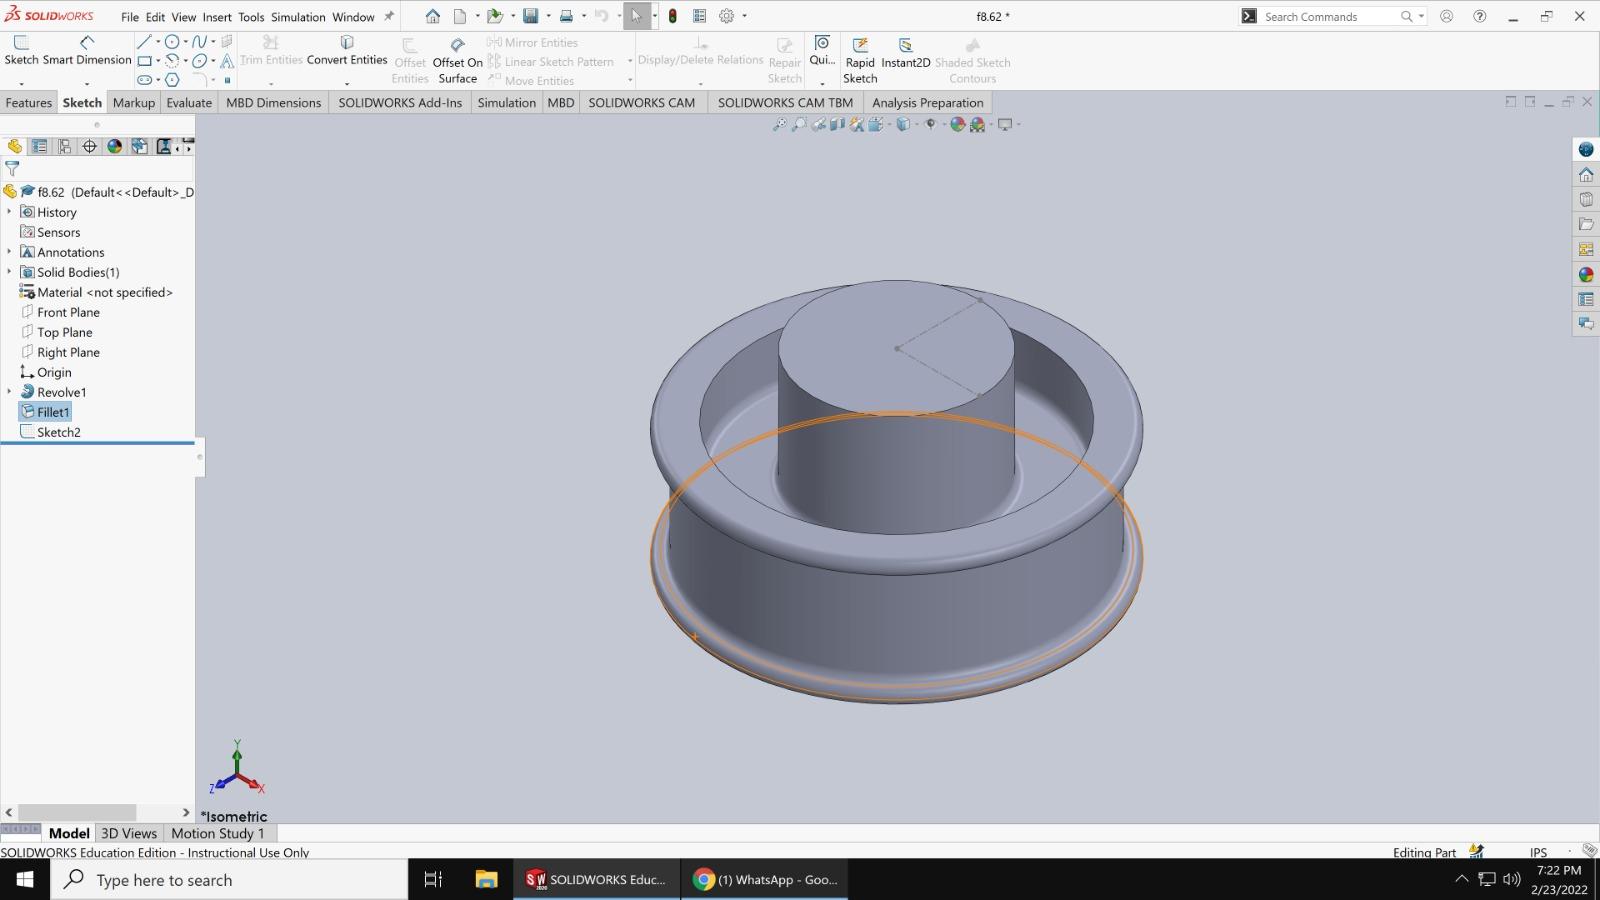Click Zoom to Fit in view toolbar
This screenshot has height=900, width=1600.
click(781, 123)
